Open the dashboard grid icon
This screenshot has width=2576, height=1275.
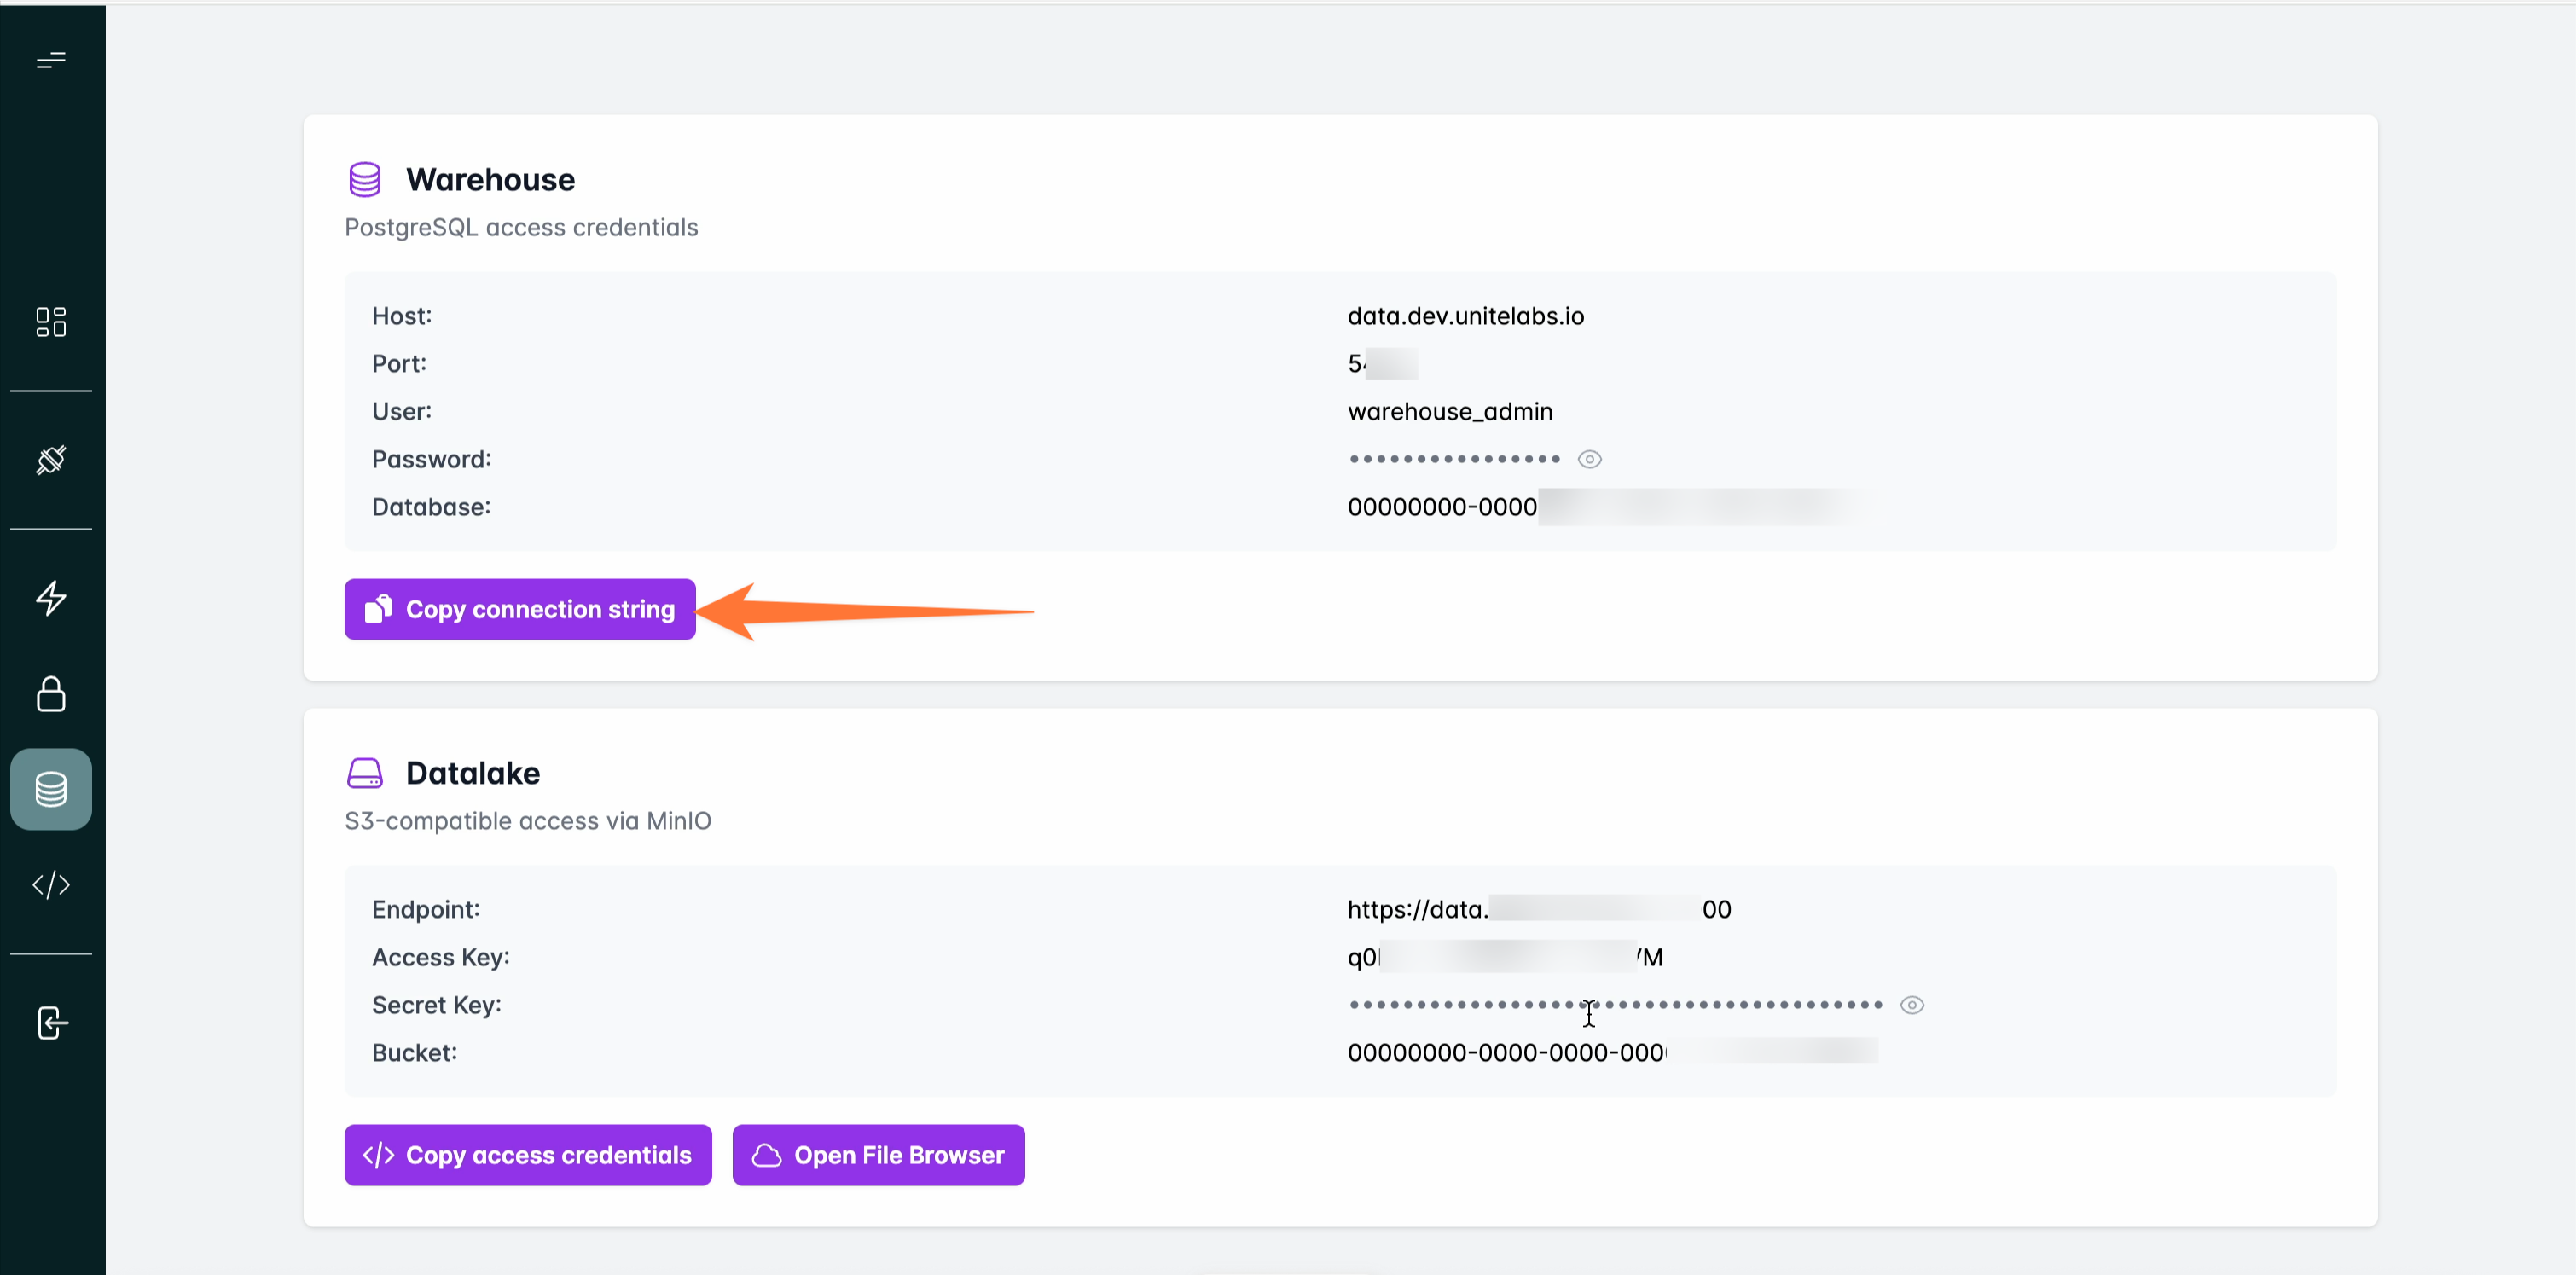[51, 321]
